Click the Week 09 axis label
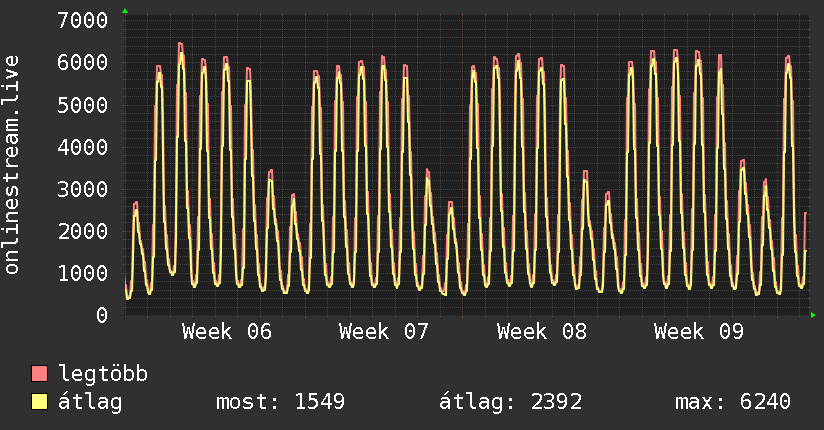This screenshot has width=824, height=430. coord(699,332)
